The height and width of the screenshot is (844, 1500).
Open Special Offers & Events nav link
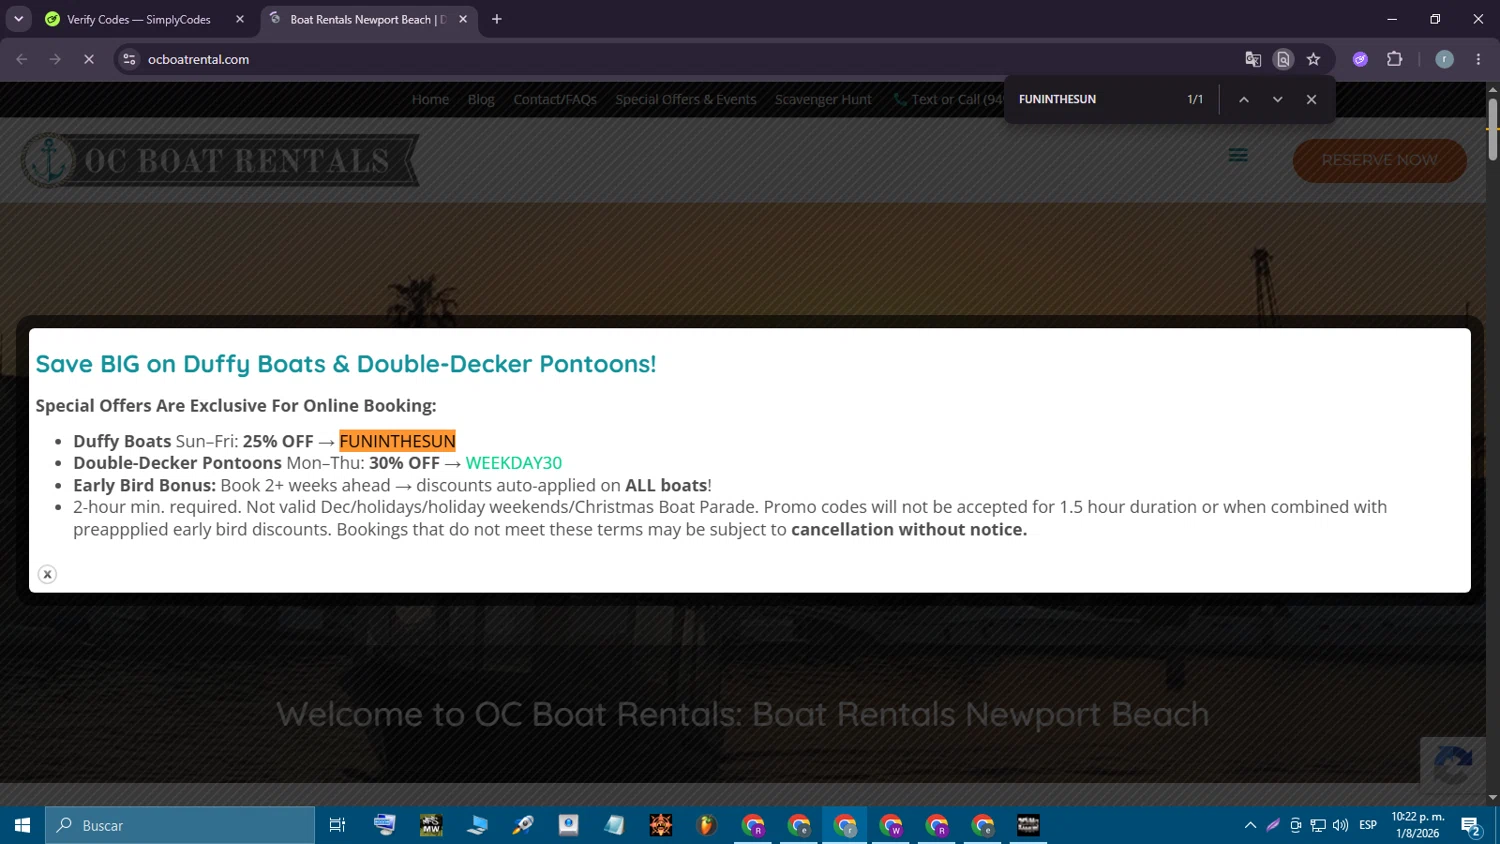tap(686, 99)
